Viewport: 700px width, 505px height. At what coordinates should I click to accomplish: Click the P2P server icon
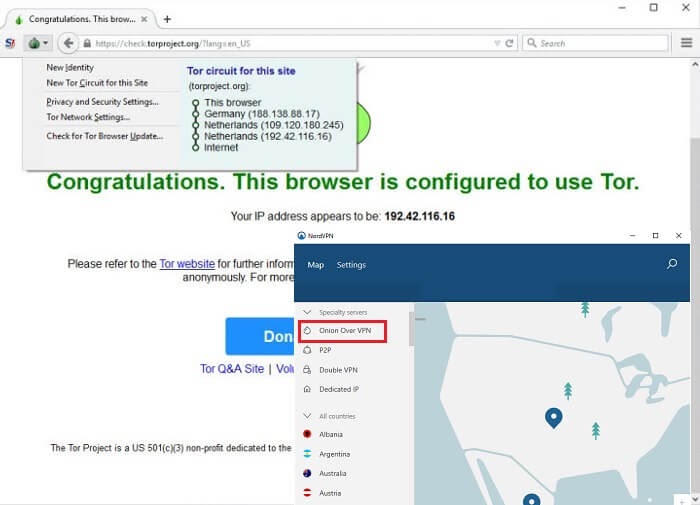307,350
